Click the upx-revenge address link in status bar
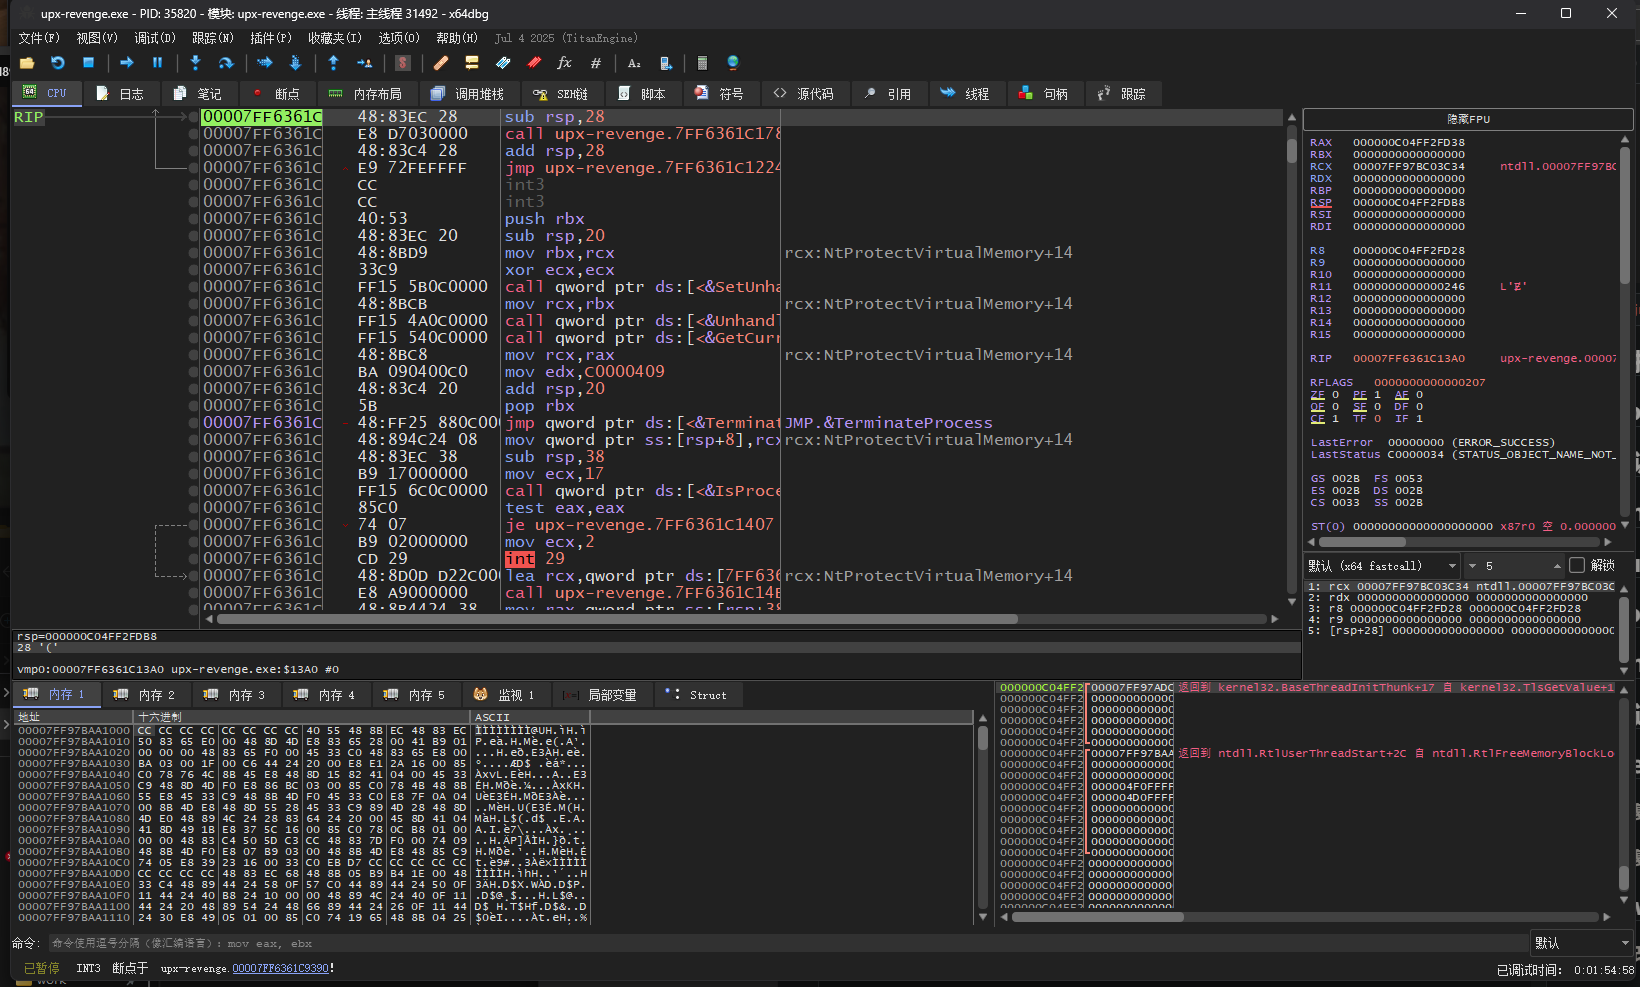Screen dimensions: 1640x987 pos(280,968)
